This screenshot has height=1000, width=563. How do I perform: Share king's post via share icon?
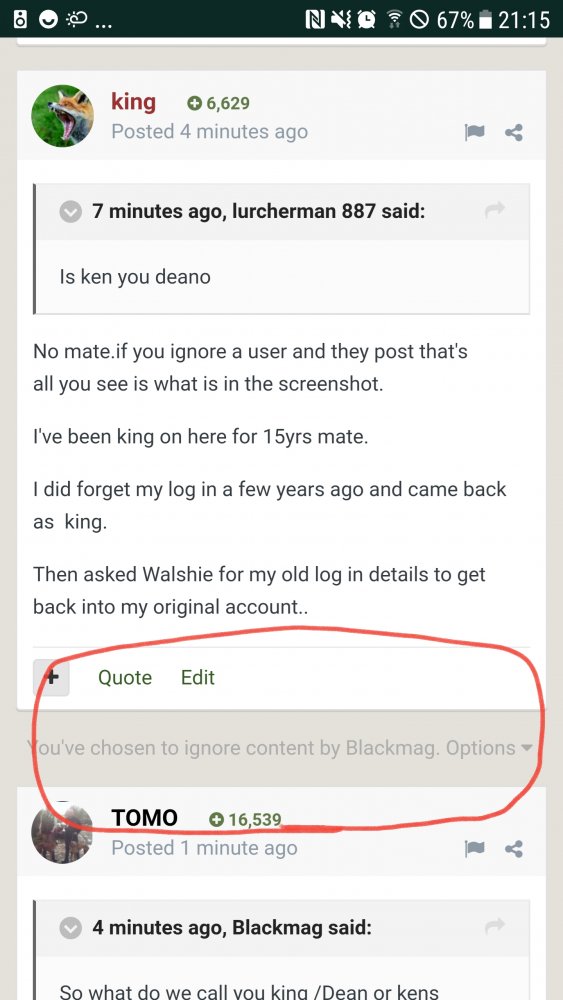click(x=514, y=132)
